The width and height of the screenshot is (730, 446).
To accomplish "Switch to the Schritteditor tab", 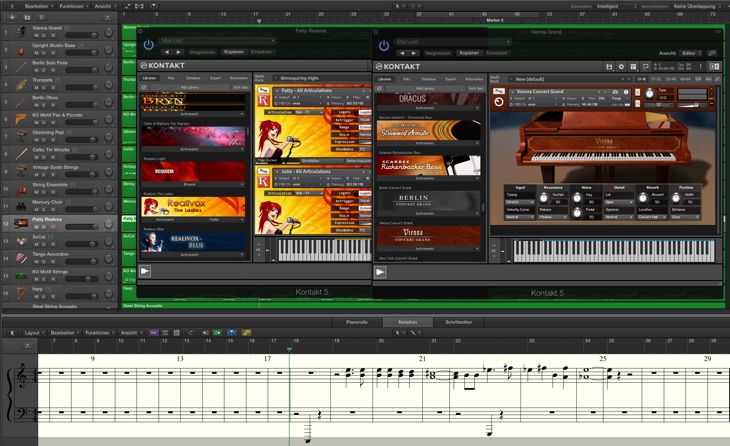I will (x=459, y=322).
